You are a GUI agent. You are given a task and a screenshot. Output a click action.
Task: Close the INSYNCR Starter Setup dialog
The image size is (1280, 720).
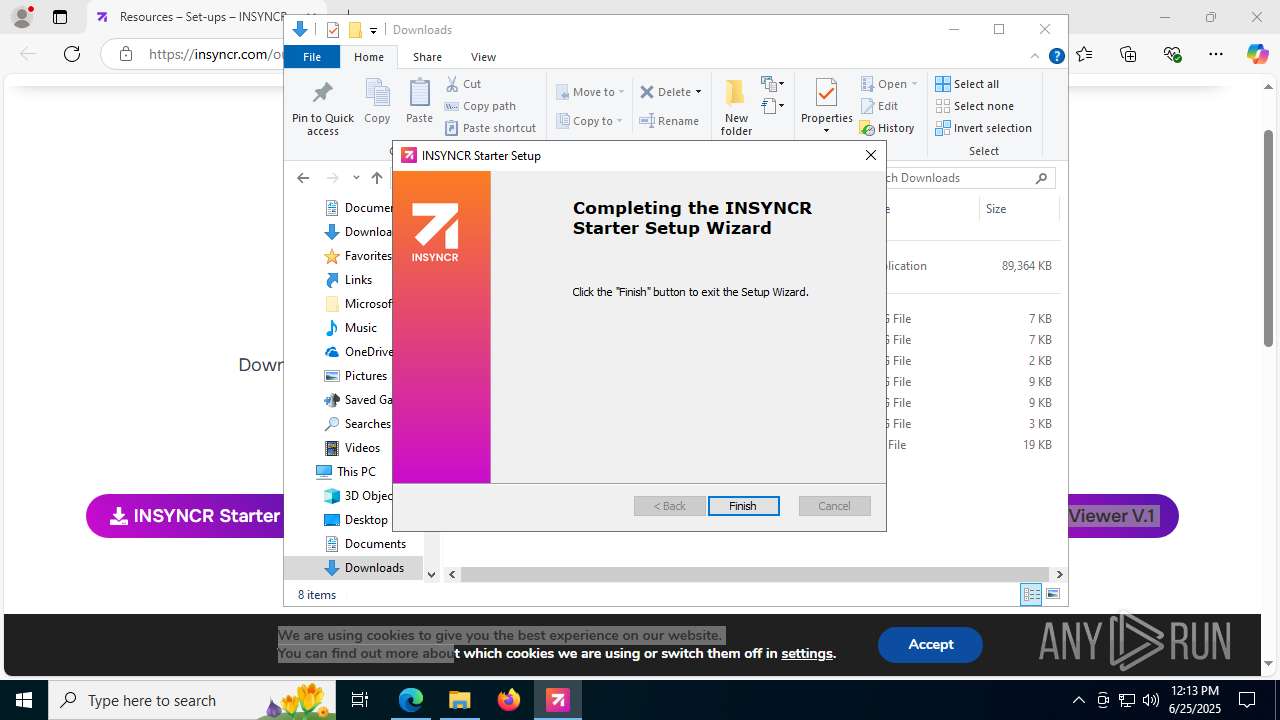pos(870,155)
